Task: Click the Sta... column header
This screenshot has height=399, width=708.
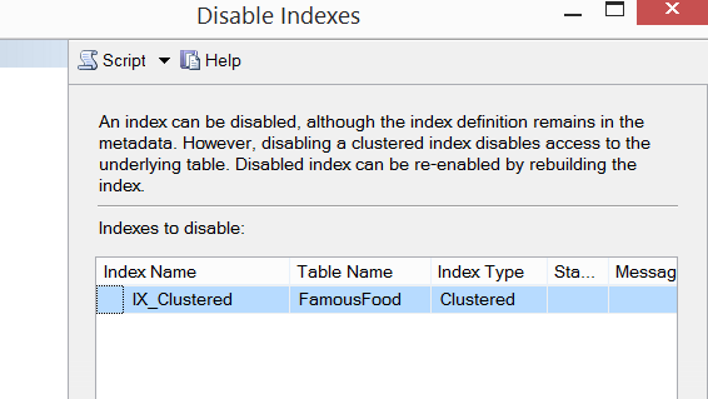Action: pyautogui.click(x=578, y=272)
